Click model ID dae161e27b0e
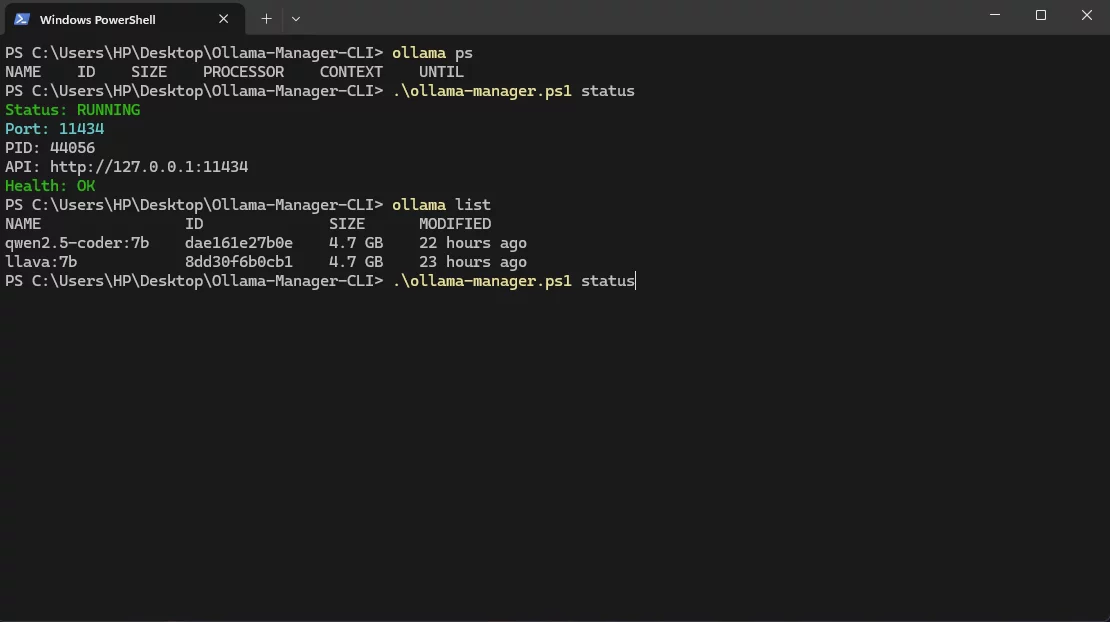The image size is (1110, 622). coord(239,243)
